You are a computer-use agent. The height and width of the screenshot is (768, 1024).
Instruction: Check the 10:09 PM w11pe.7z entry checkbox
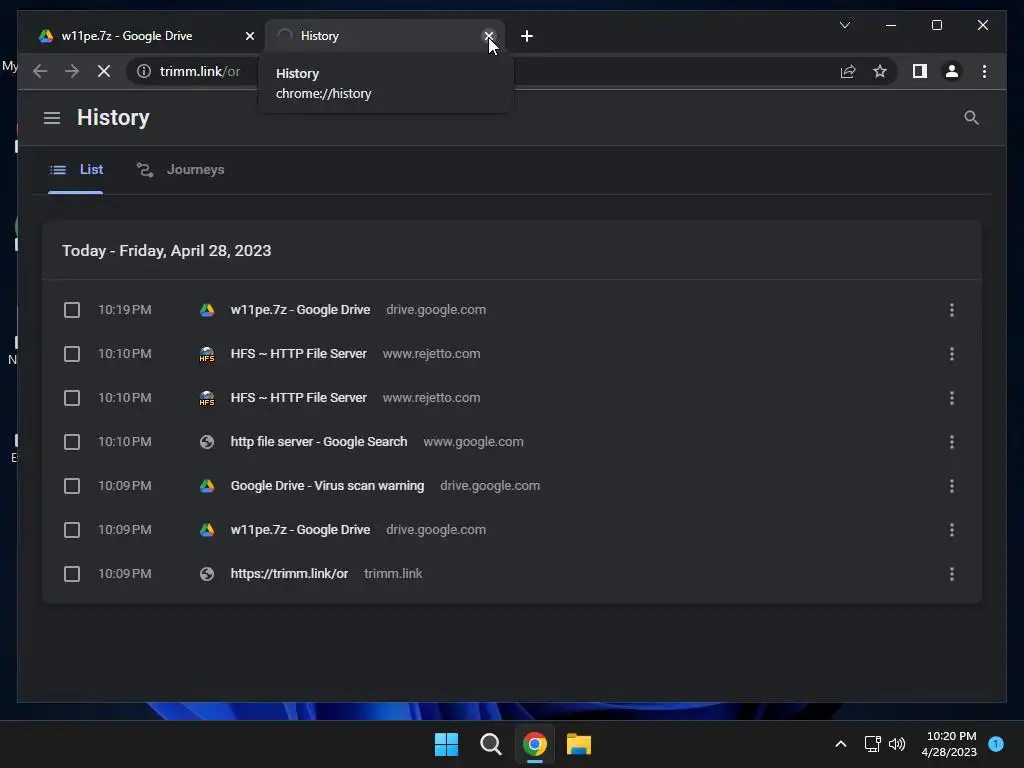72,530
